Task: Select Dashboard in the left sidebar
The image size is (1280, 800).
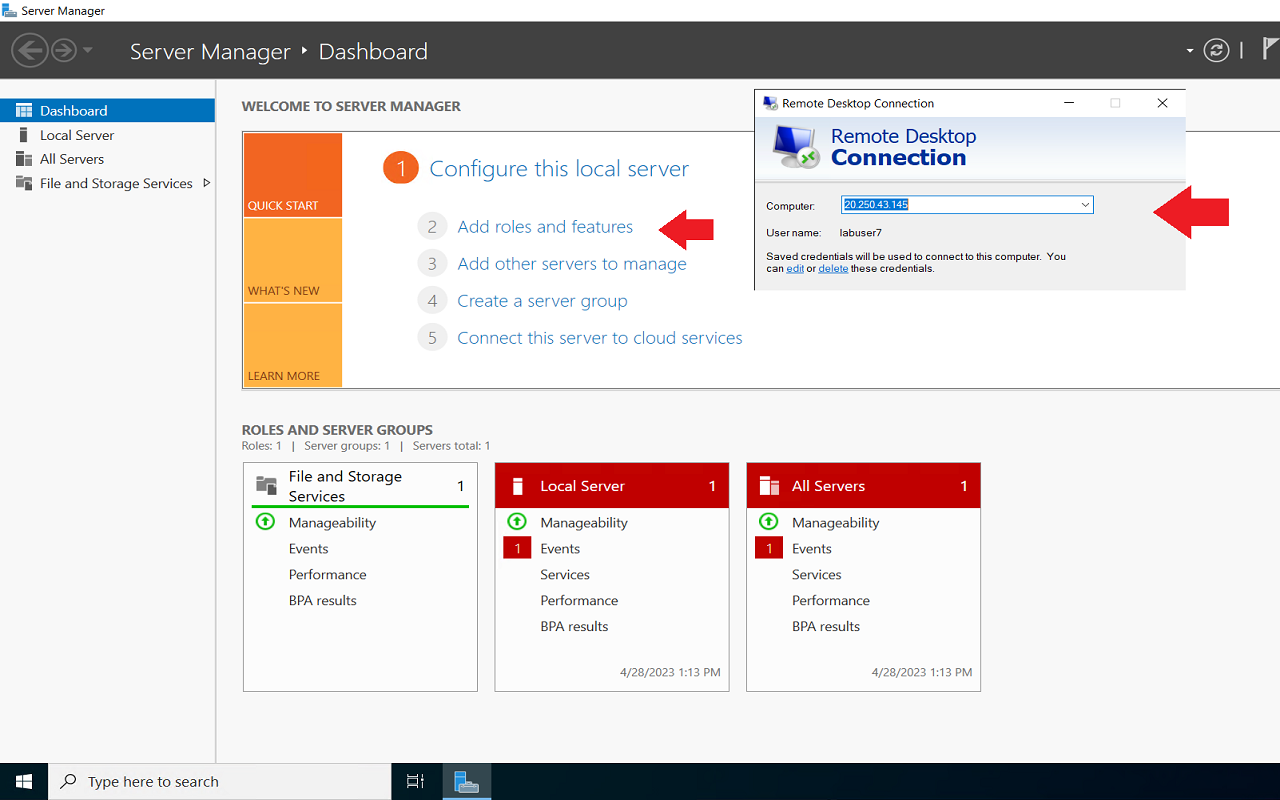Action: click(107, 110)
